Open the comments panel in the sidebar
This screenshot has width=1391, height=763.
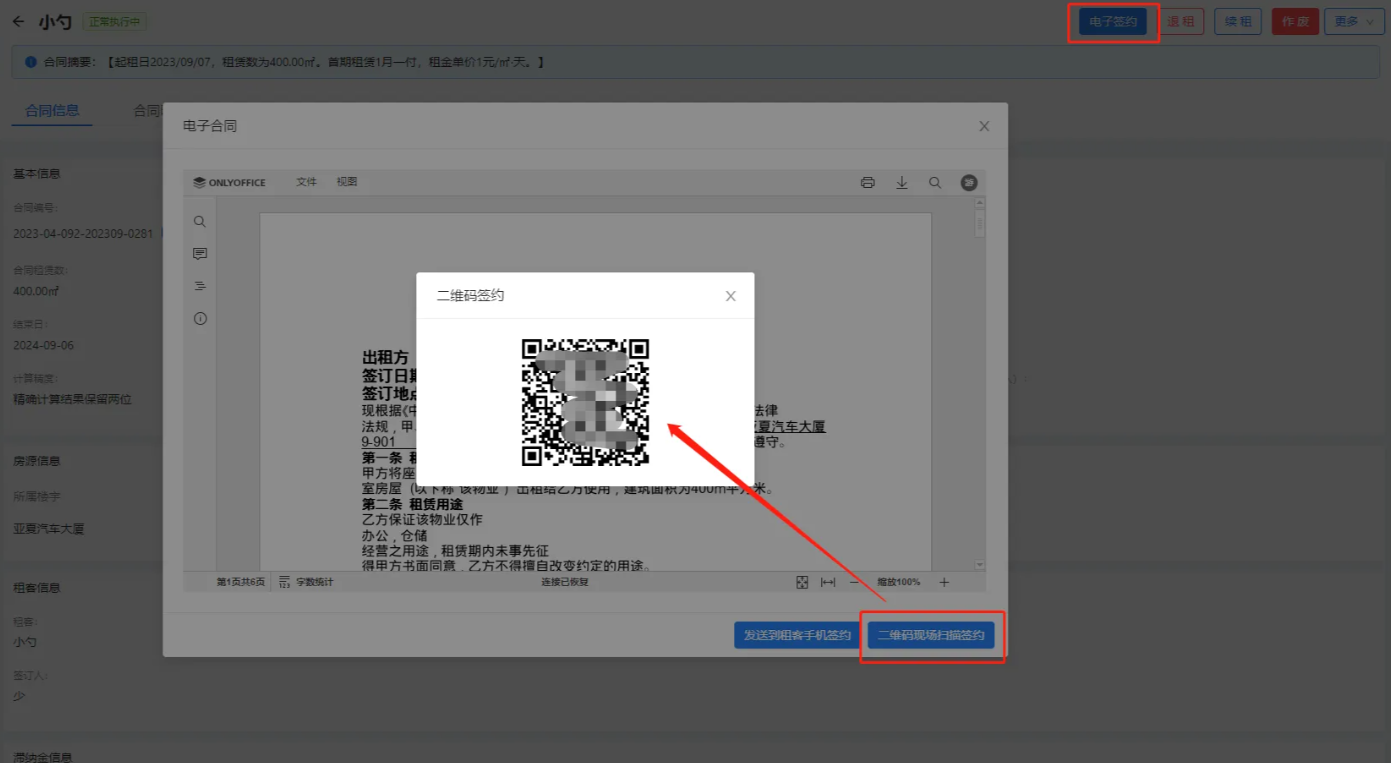[x=200, y=254]
